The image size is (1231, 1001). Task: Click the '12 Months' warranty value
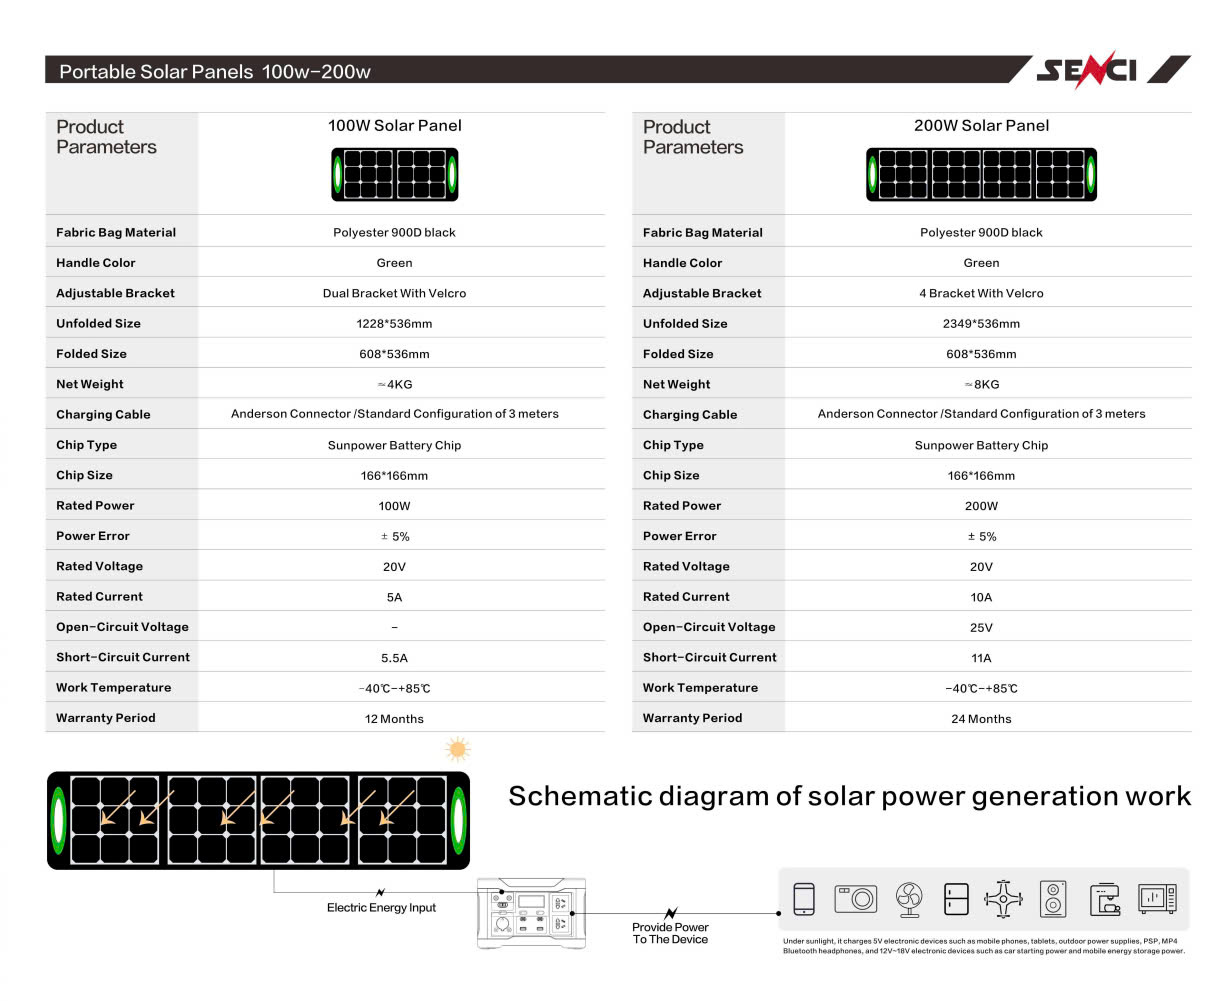pos(394,719)
